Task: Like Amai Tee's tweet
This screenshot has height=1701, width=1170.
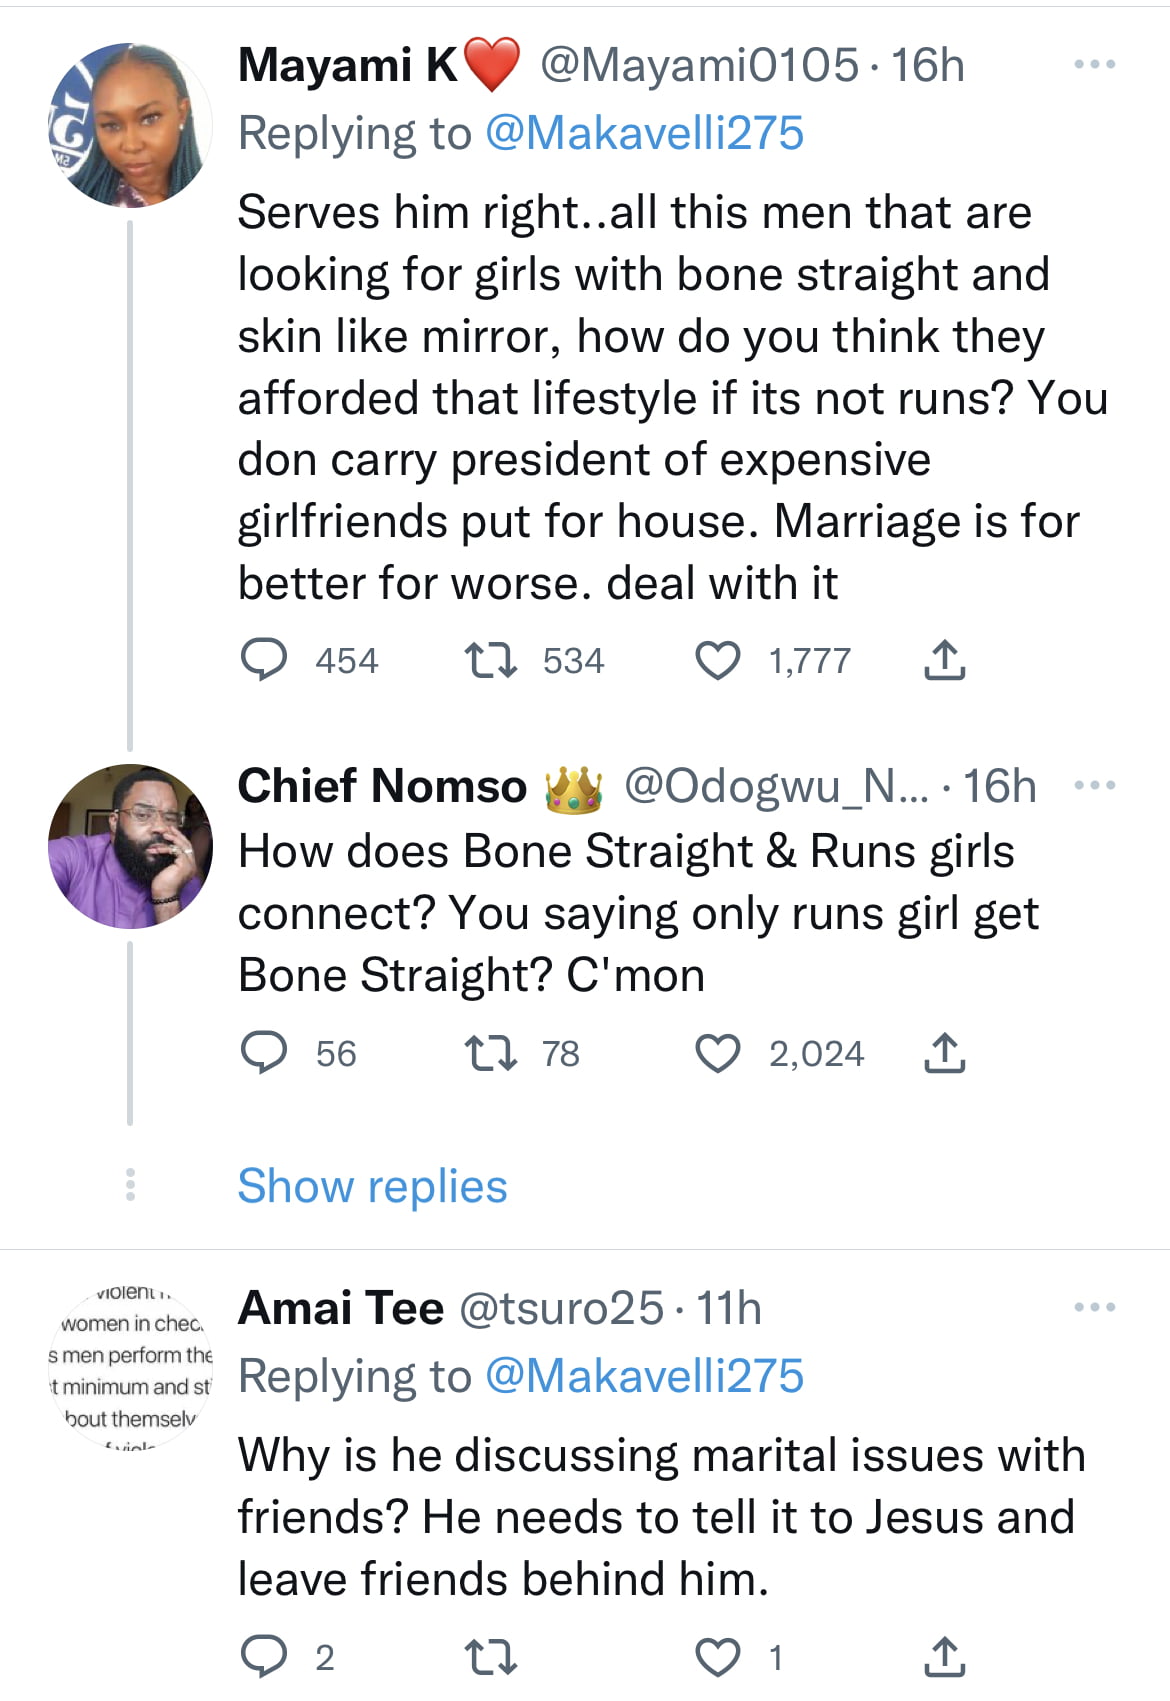Action: coord(718,1657)
